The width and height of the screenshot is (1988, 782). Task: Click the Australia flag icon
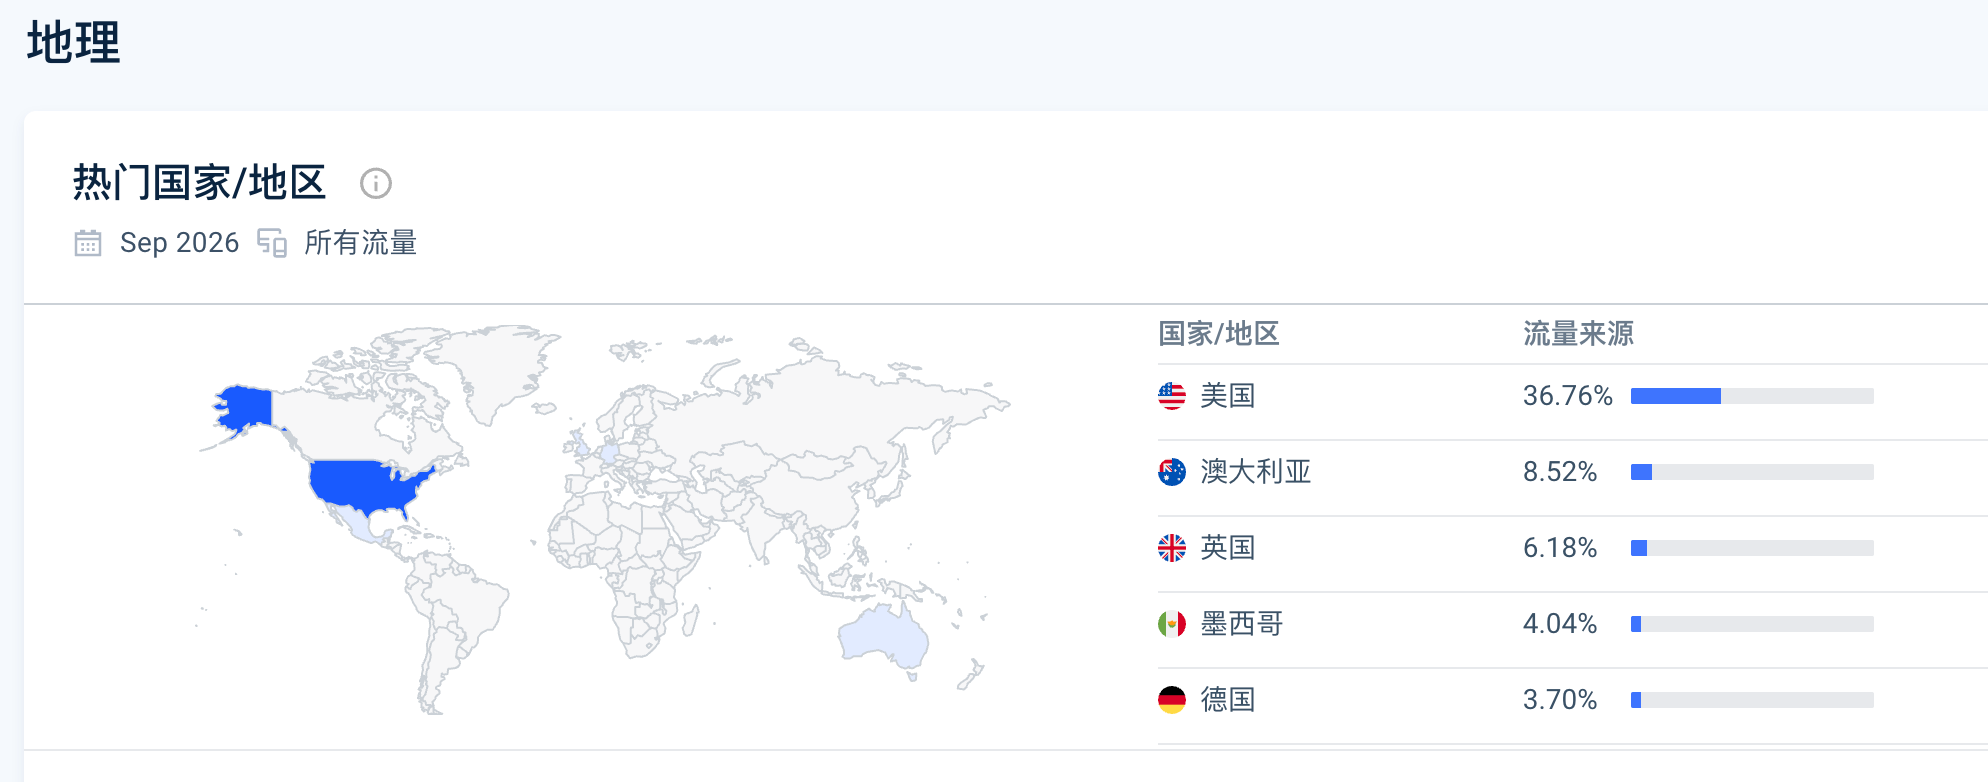pyautogui.click(x=1172, y=472)
